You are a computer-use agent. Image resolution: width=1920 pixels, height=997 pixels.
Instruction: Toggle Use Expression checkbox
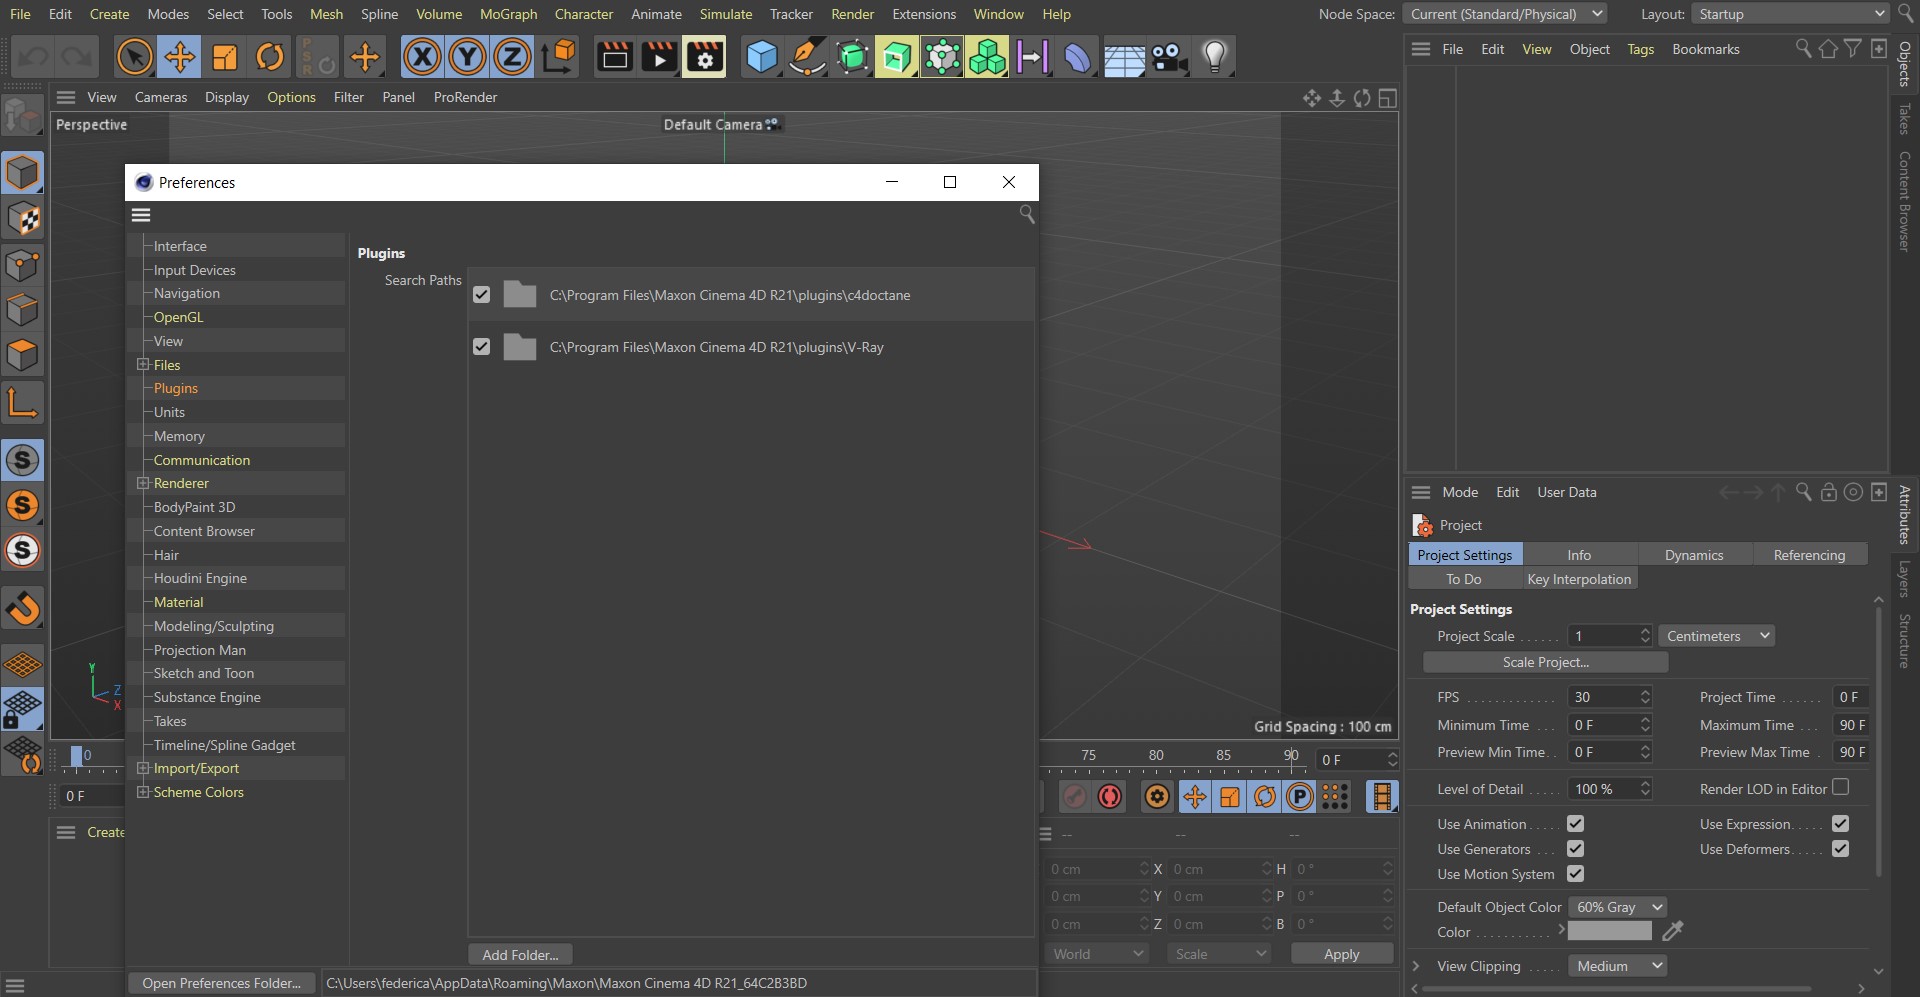coord(1840,824)
